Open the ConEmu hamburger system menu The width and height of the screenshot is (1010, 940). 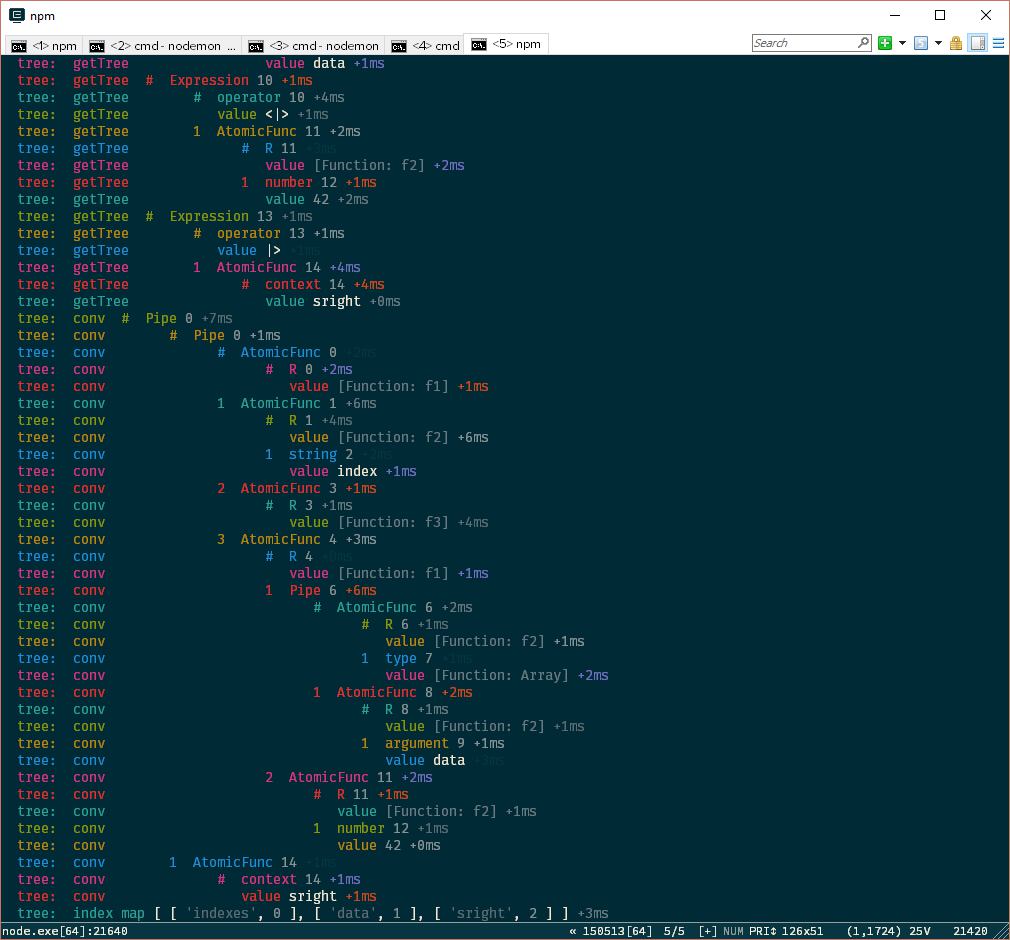point(998,43)
